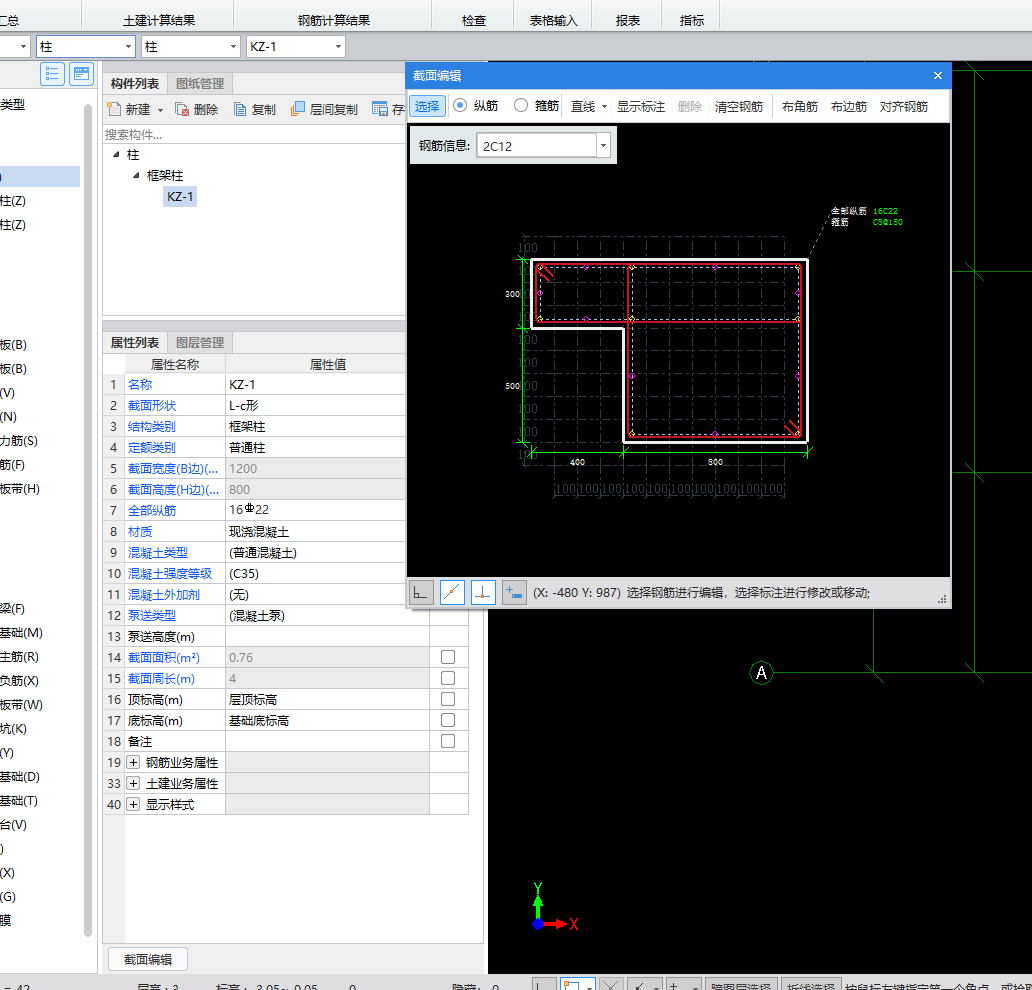Switch to list view icon in left panel
The image size is (1032, 990).
[x=52, y=74]
